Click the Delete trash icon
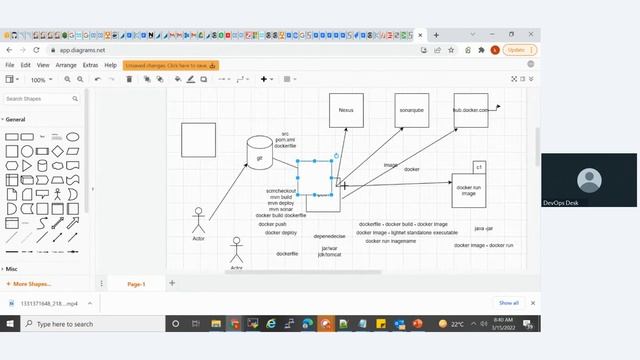The width and height of the screenshot is (640, 360). (x=129, y=79)
